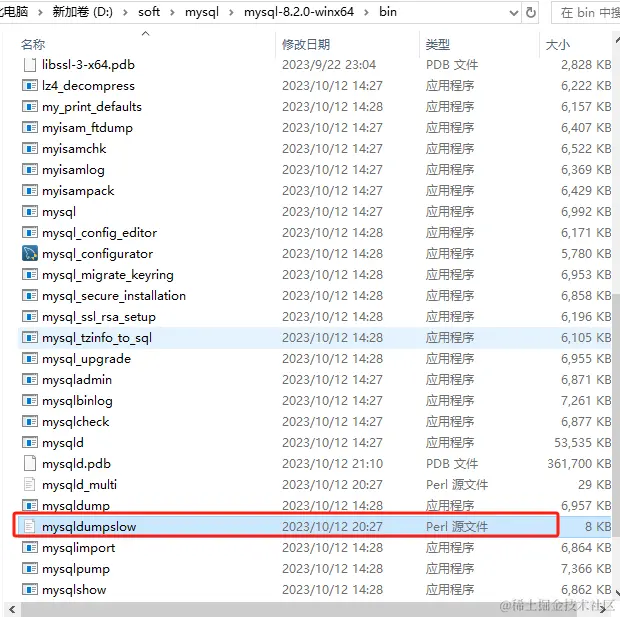Select the mysqld_multi file name

(79, 485)
